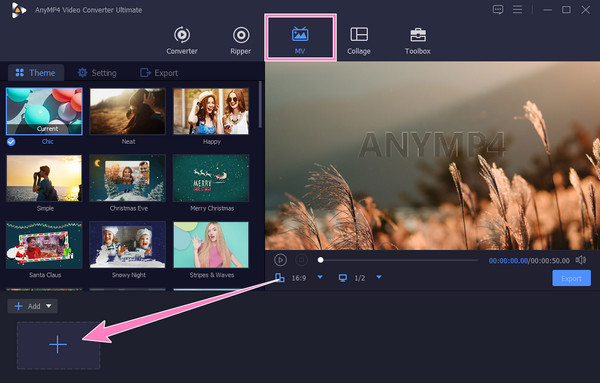Select the Neat theme thumbnail
This screenshot has height=383, width=600.
[x=127, y=111]
